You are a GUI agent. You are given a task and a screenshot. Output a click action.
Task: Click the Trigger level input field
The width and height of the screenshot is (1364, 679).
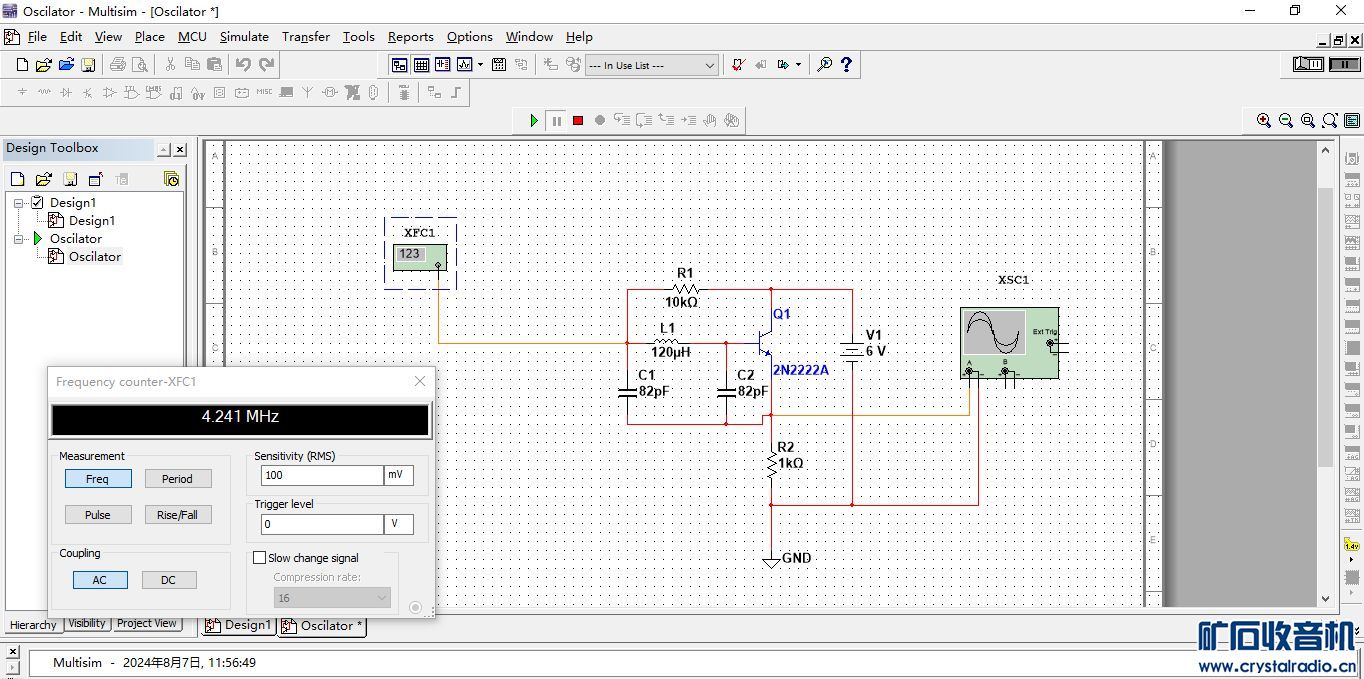(x=321, y=524)
